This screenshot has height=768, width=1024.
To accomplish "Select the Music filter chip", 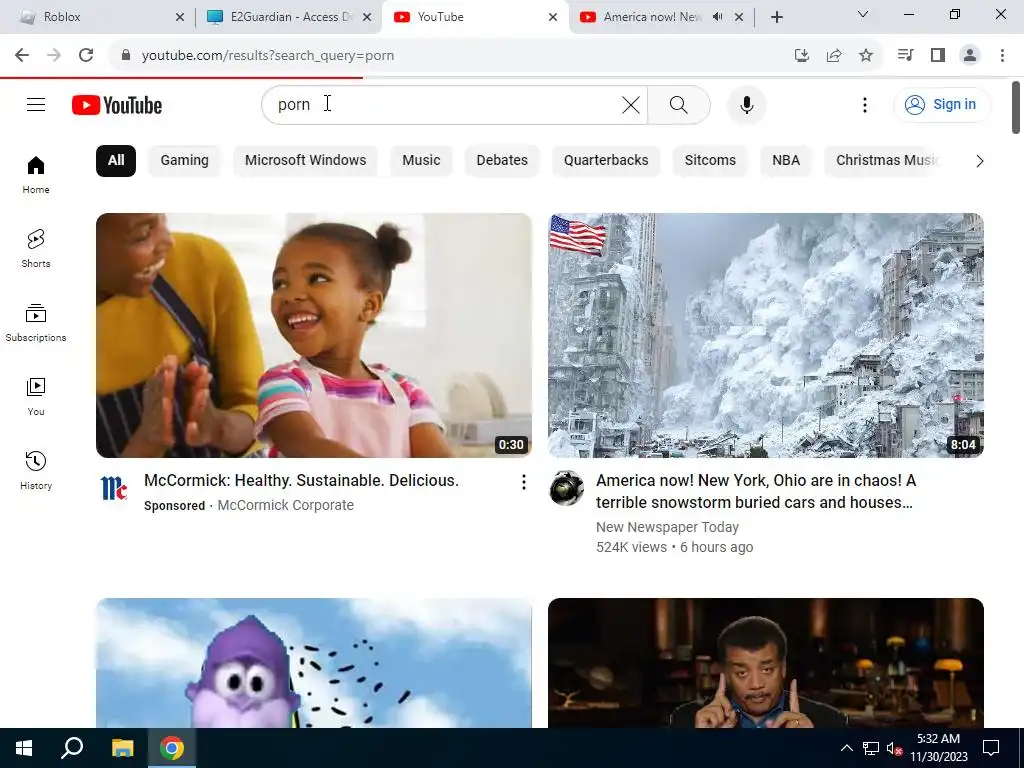I will 421,161.
